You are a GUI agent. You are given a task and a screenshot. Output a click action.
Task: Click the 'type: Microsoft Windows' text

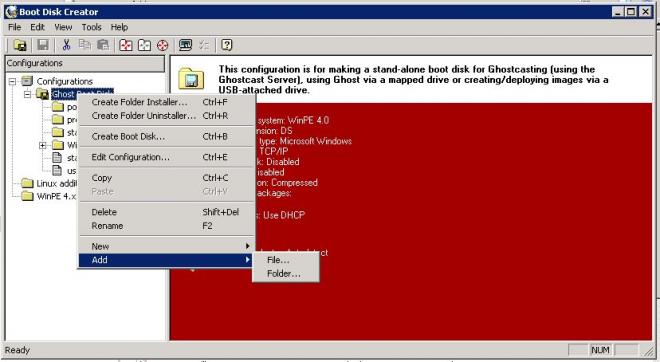pyautogui.click(x=306, y=141)
